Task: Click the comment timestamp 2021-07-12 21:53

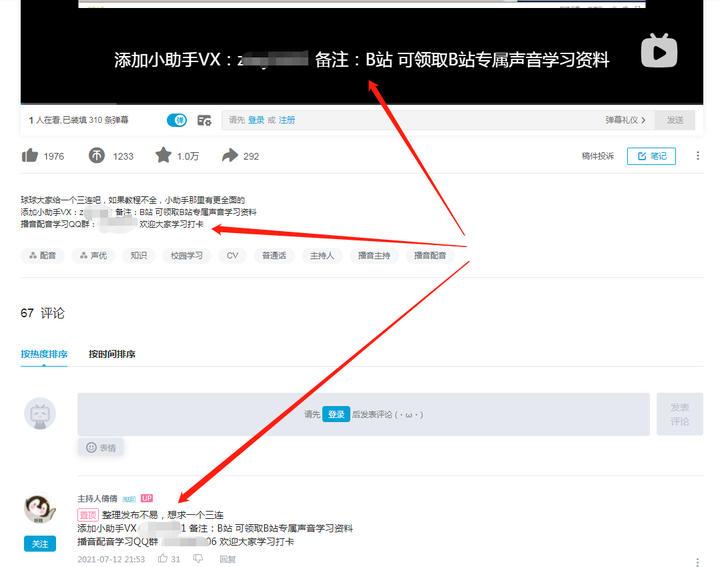Action: [111, 559]
